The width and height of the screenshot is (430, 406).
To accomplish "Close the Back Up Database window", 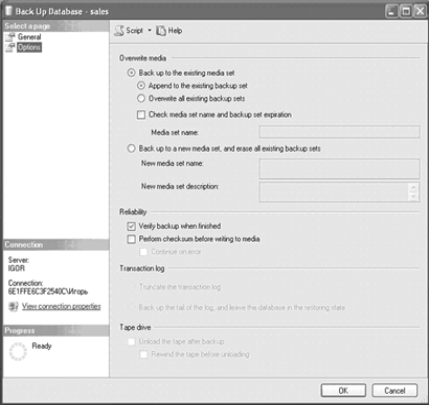I will pos(420,12).
